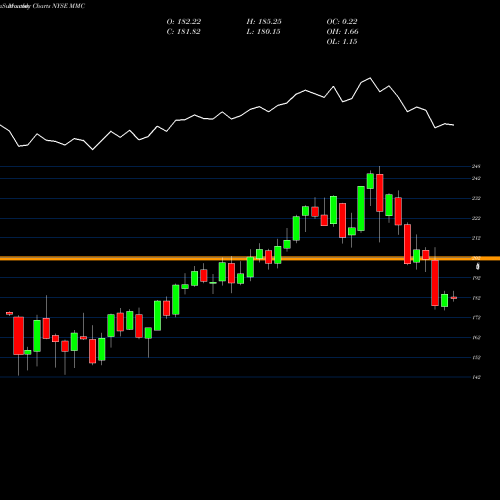Click the 222 price axis label

476,218
